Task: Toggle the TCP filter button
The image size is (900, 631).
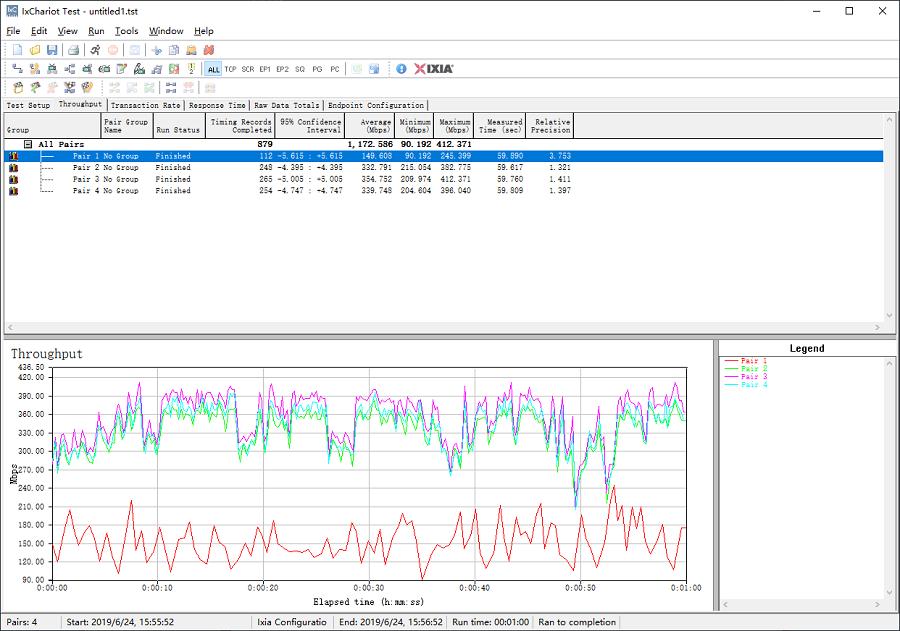Action: tap(230, 69)
